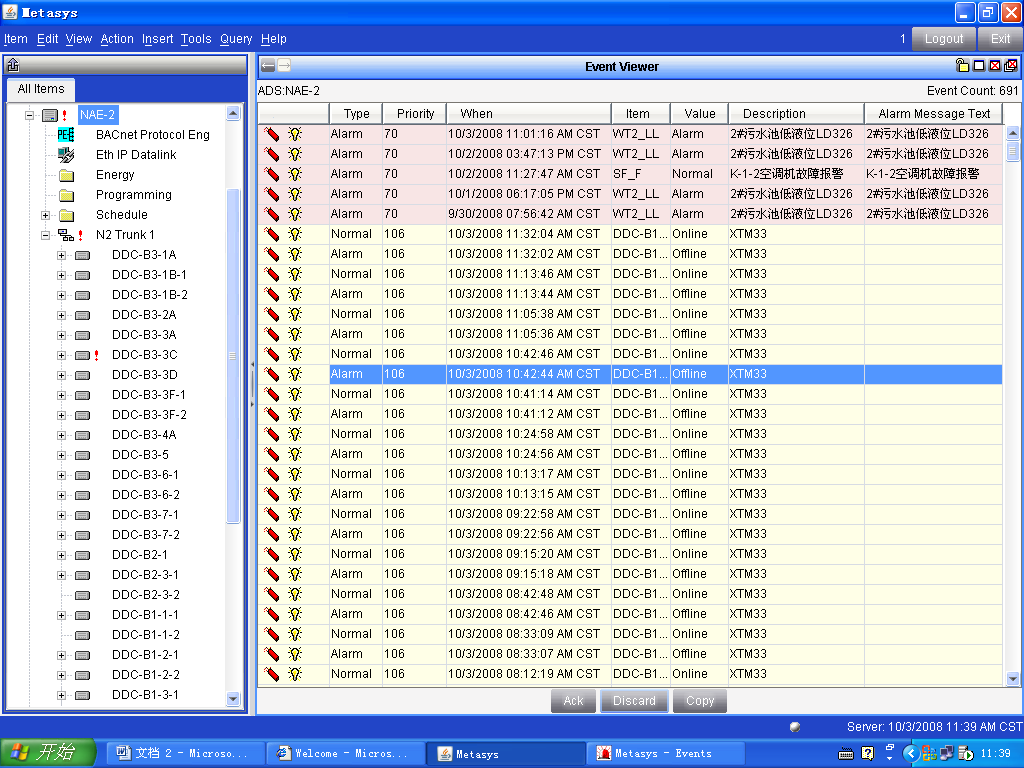Viewport: 1024px width, 768px height.
Task: Expand the DDC-B3-3C tree node
Action: (x=62, y=355)
